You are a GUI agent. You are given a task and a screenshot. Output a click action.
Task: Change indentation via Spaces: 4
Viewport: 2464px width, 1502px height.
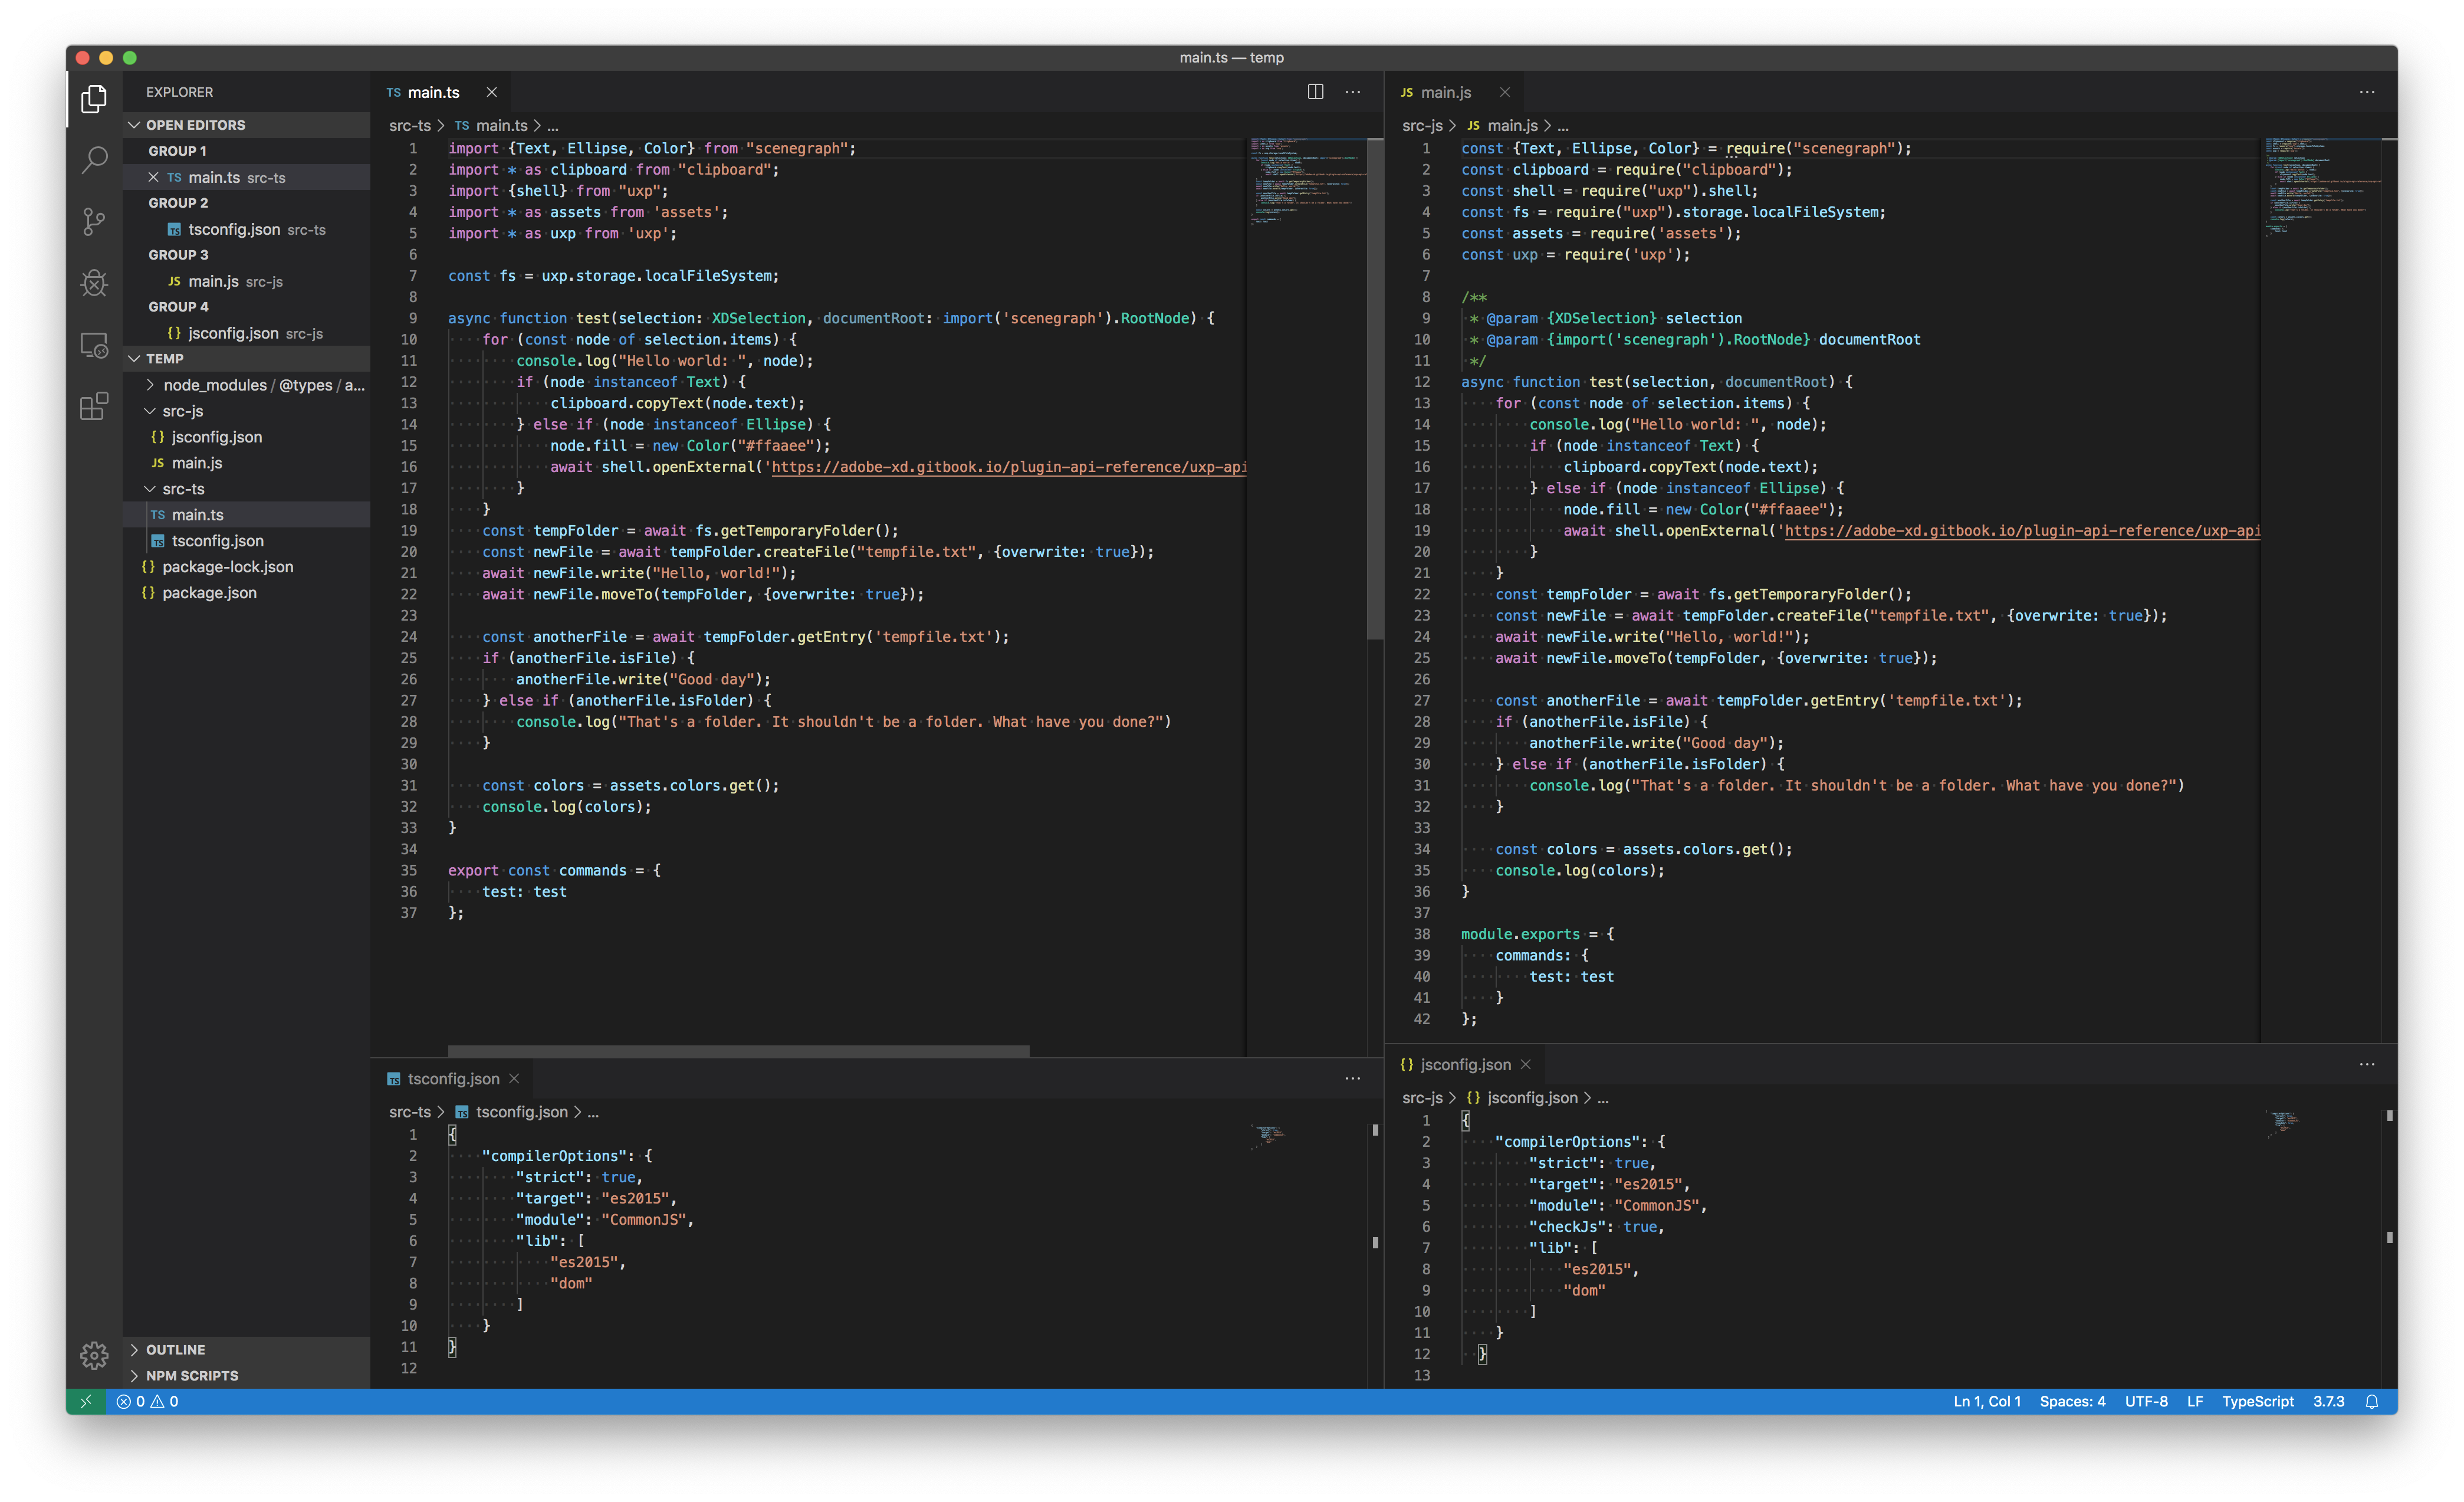coord(2072,1401)
